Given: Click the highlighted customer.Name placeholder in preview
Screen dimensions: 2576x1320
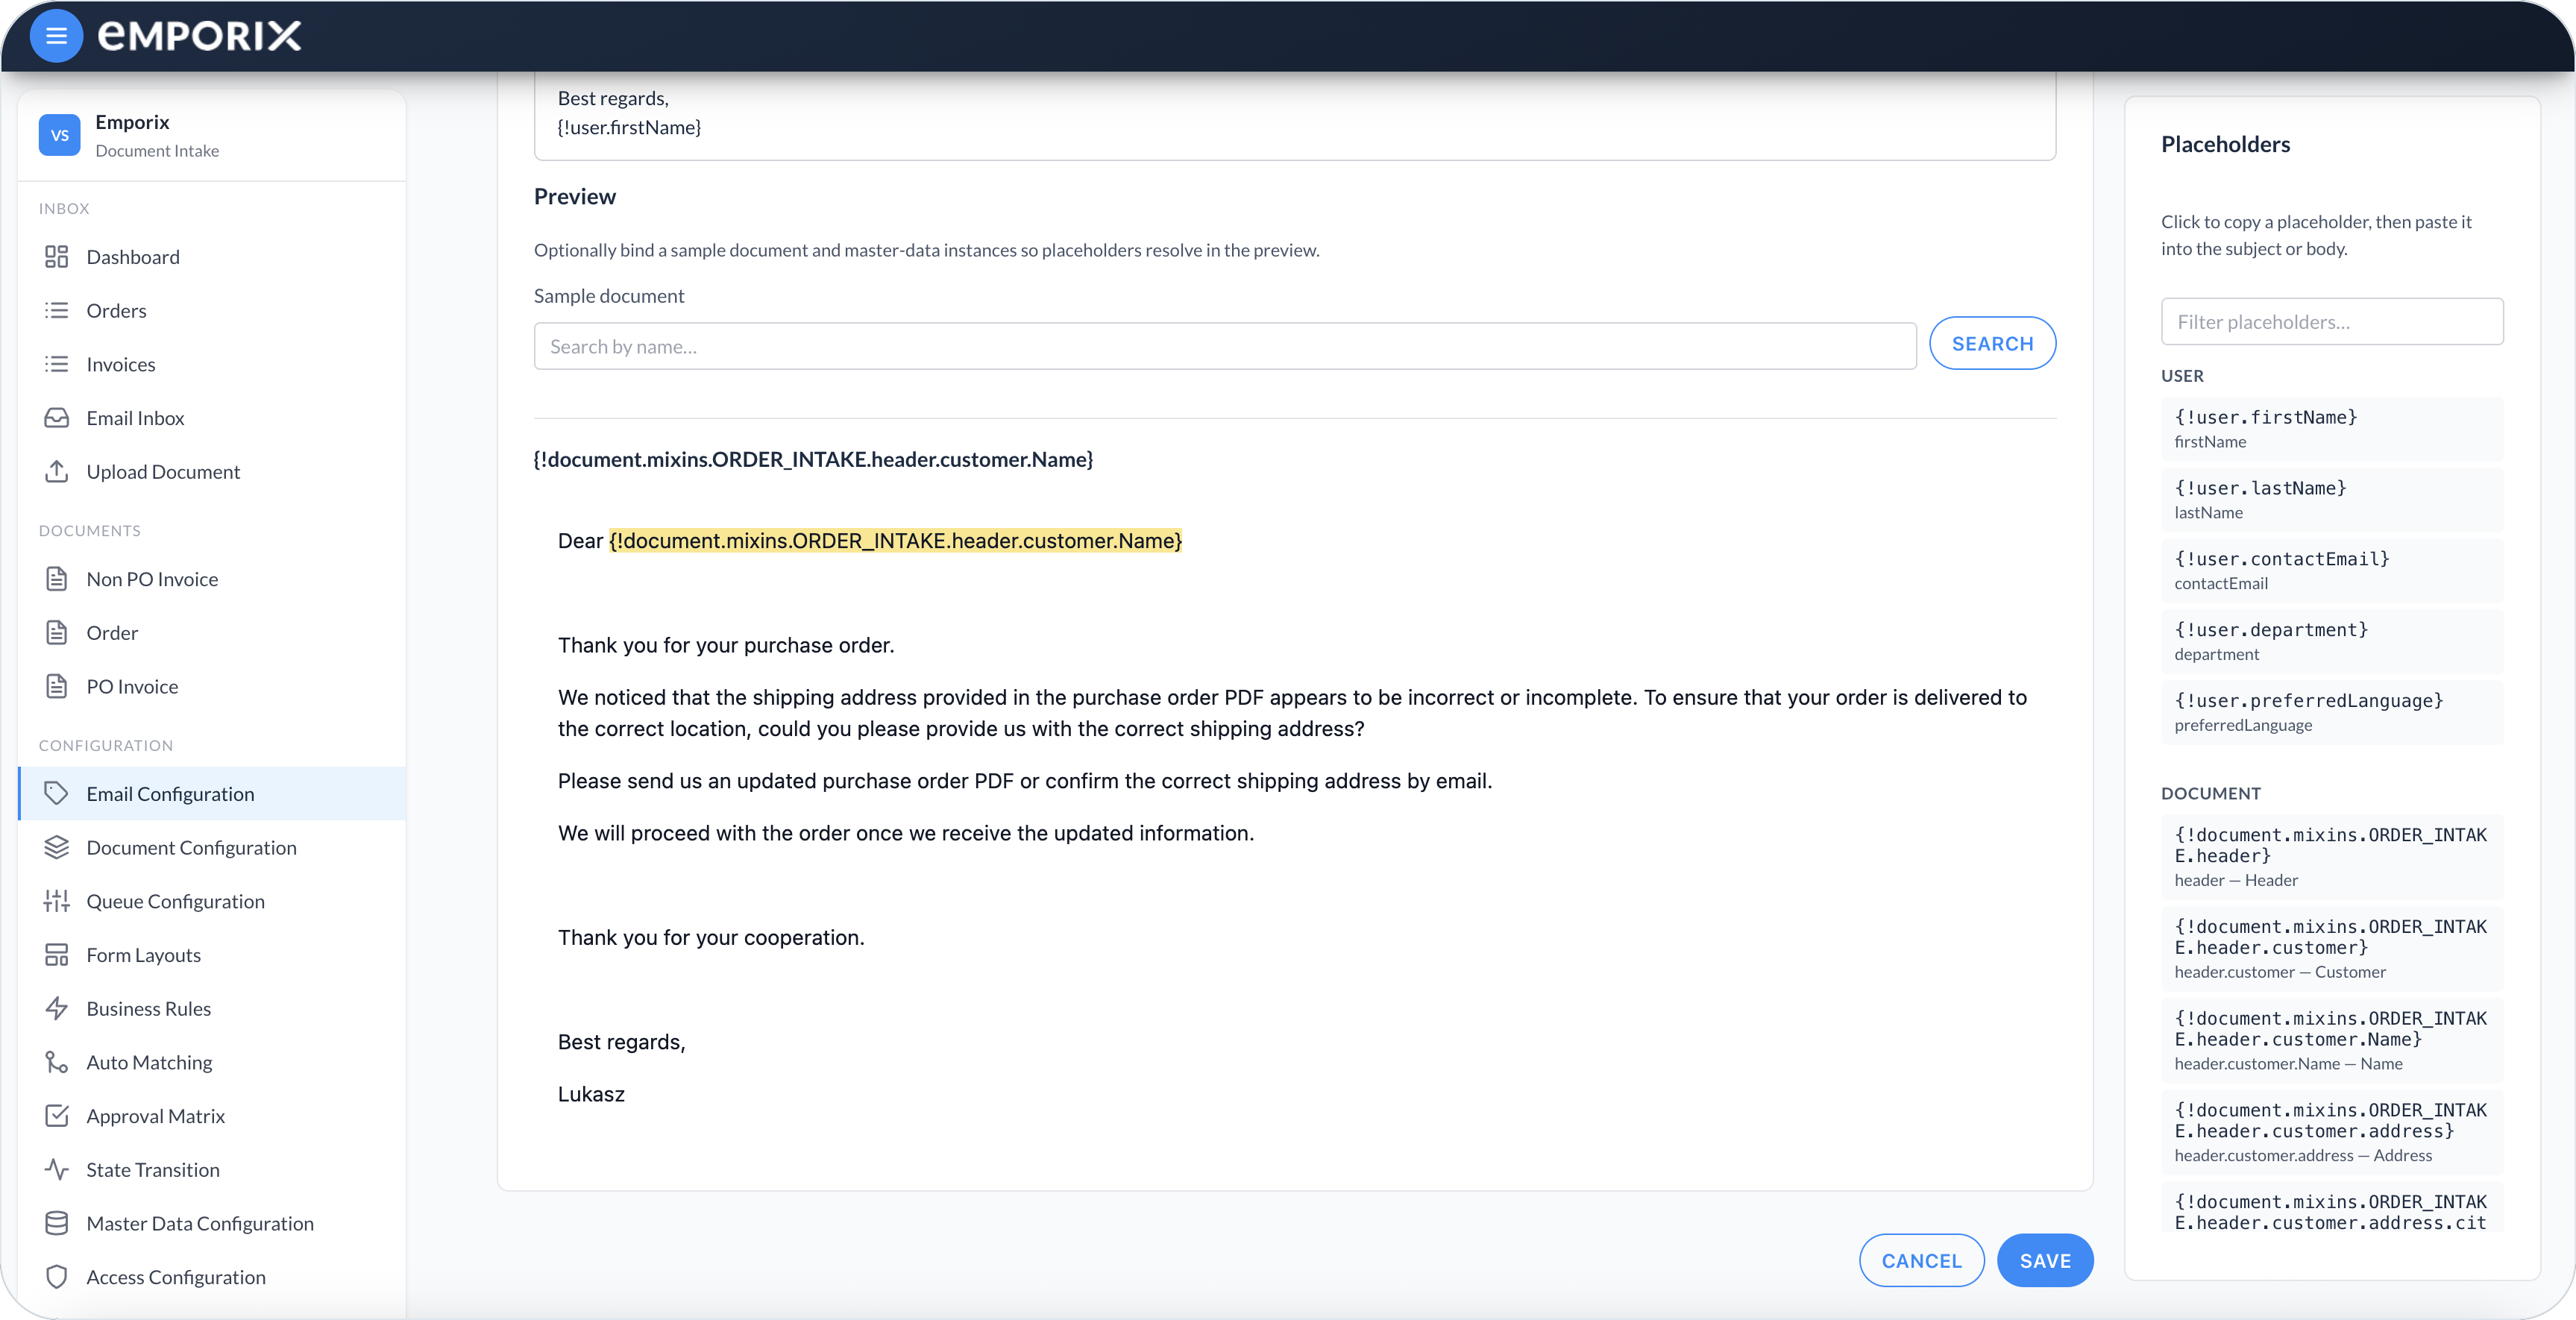Looking at the screenshot, I should pyautogui.click(x=895, y=541).
